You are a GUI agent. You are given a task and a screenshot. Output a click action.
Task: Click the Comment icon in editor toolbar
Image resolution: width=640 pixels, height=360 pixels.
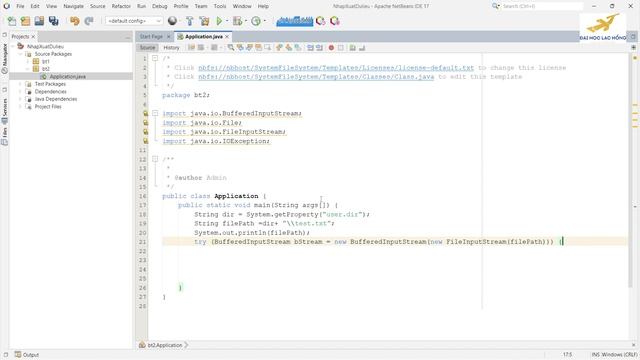click(x=353, y=48)
